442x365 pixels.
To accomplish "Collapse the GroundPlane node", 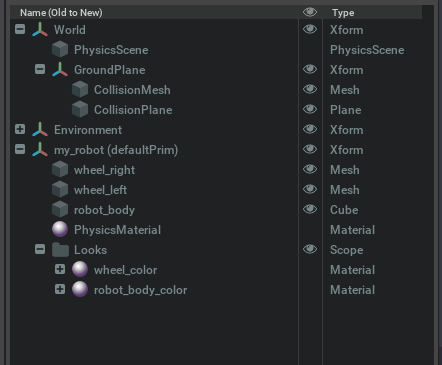I will [x=40, y=69].
